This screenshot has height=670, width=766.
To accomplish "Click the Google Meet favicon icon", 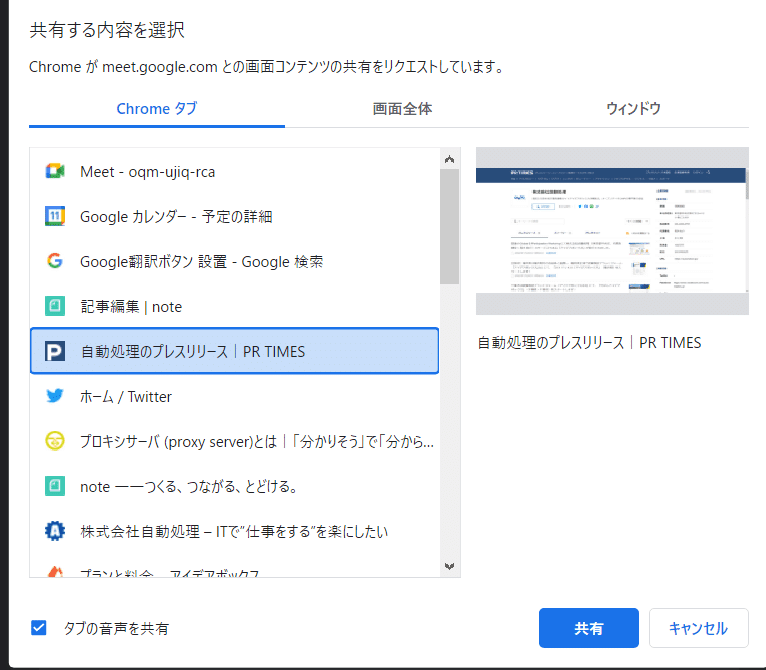I will coord(55,171).
